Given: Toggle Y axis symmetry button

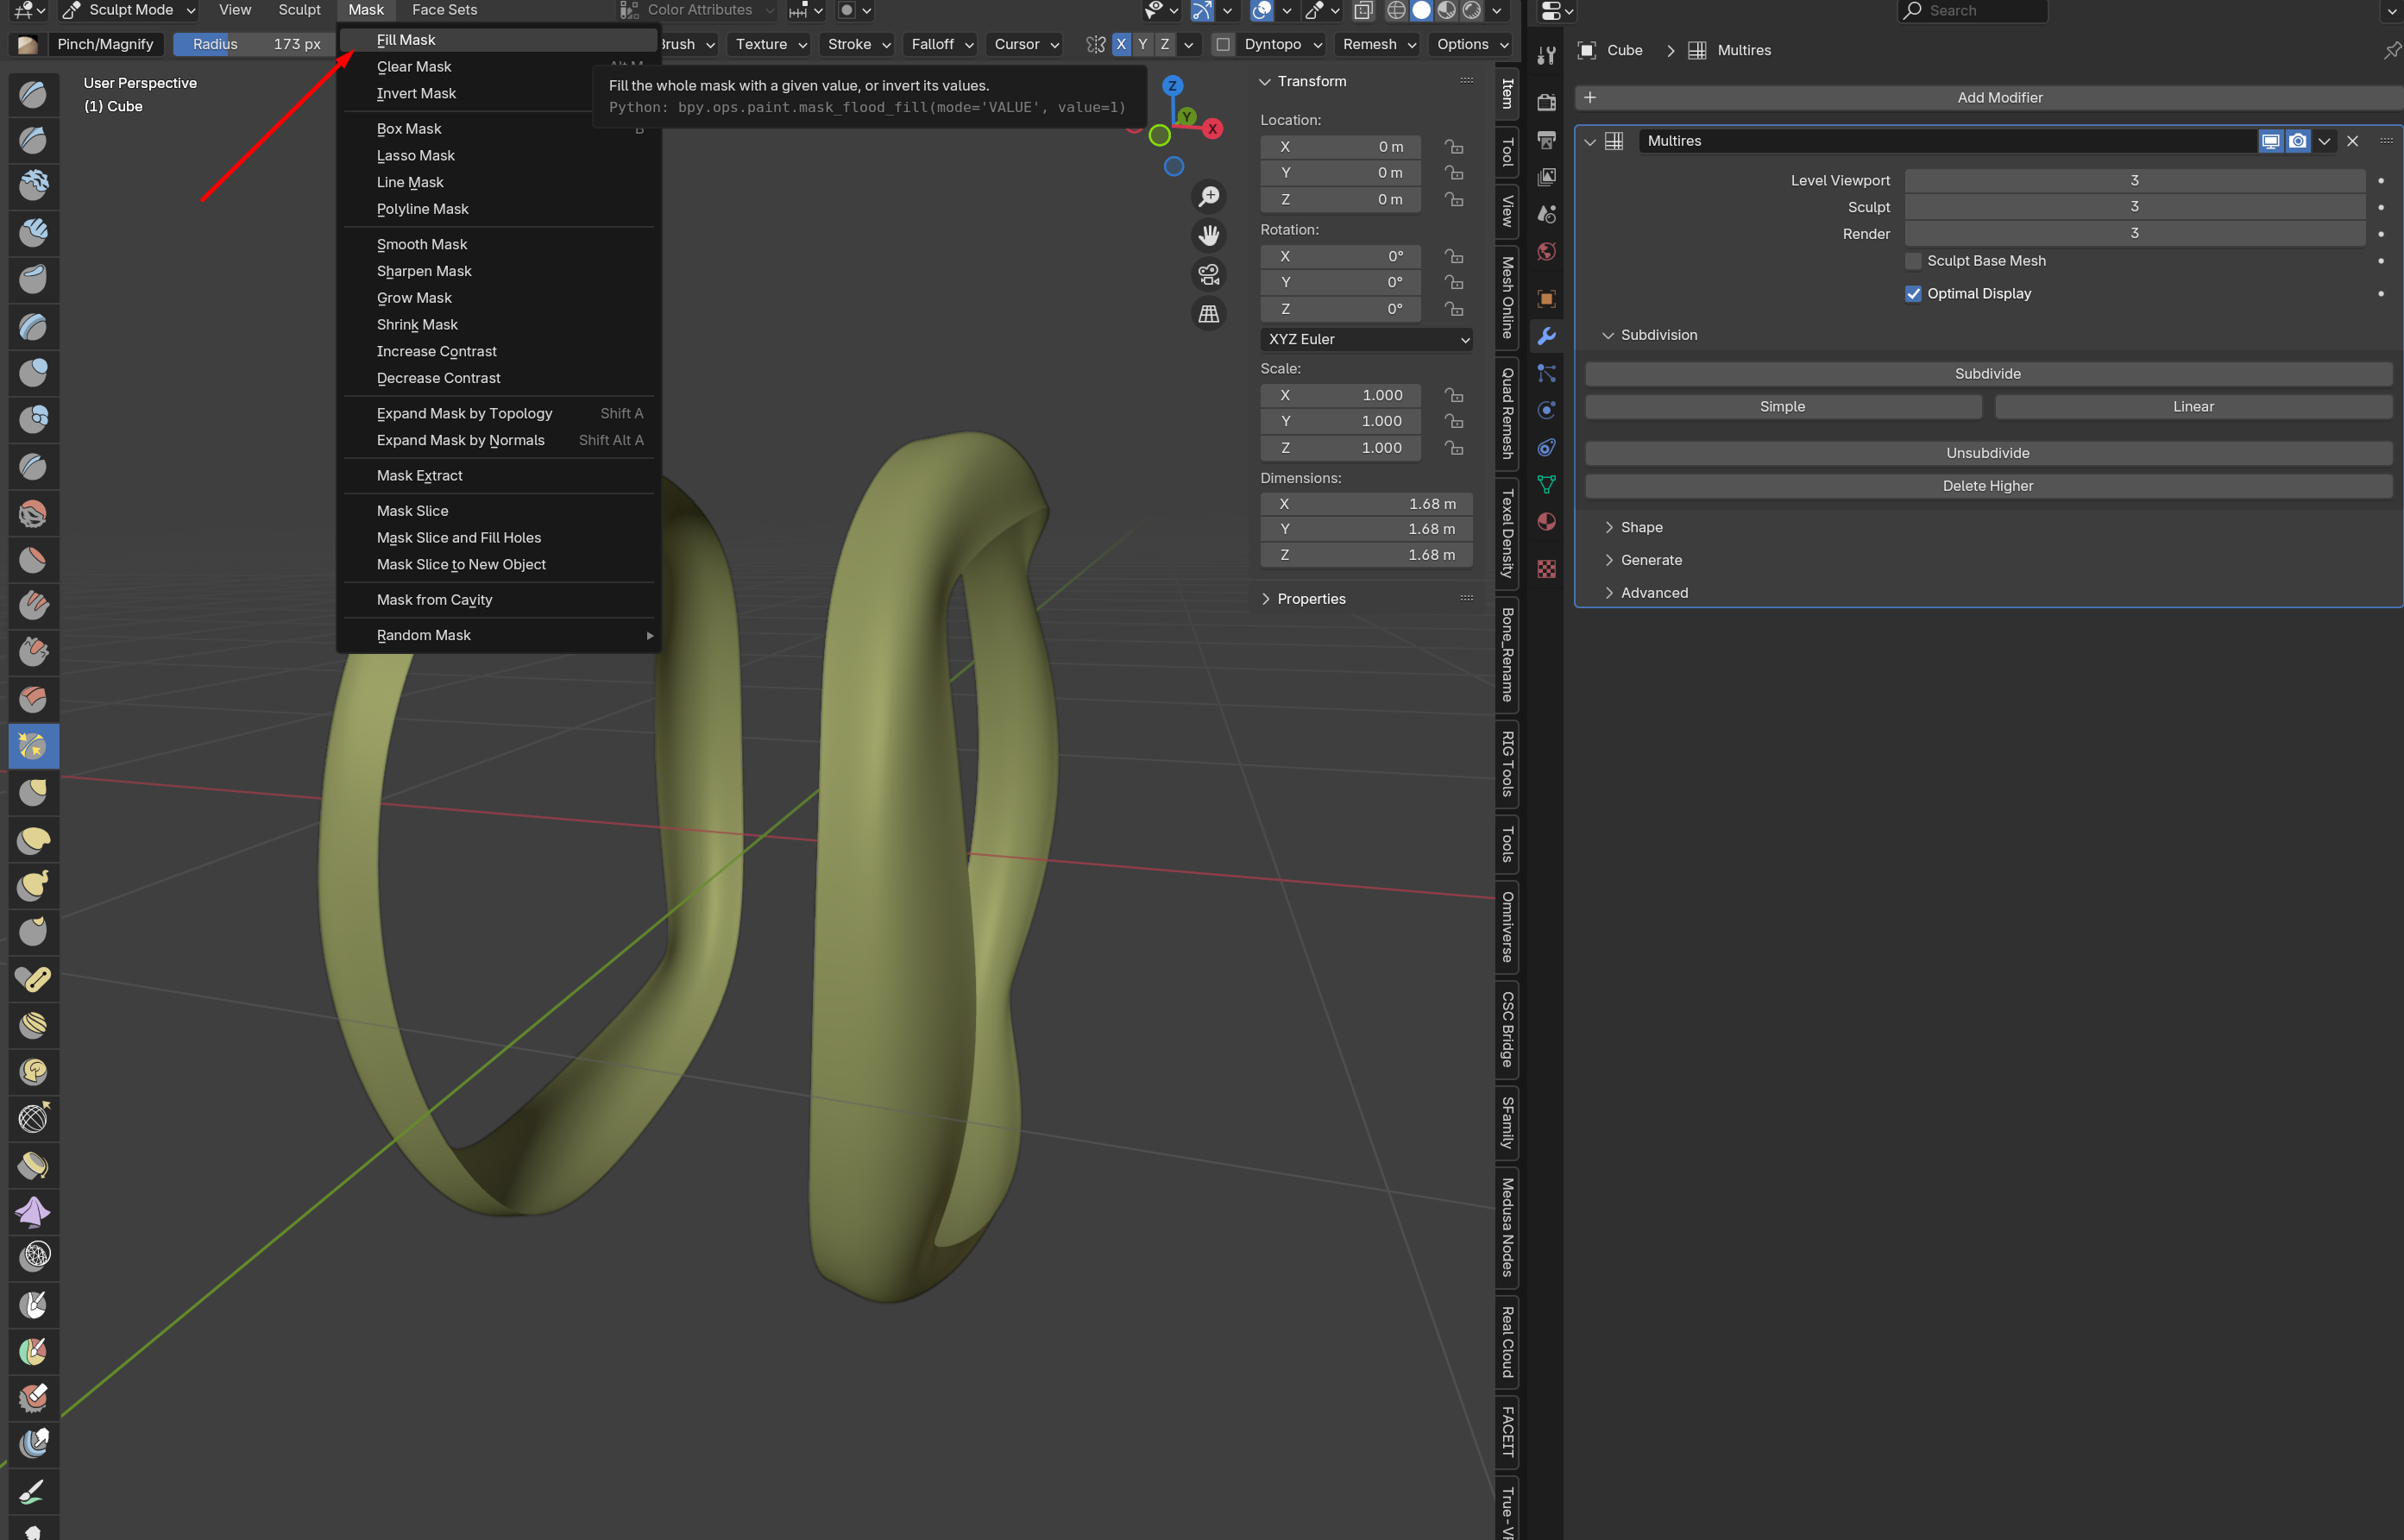Looking at the screenshot, I should tap(1142, 44).
